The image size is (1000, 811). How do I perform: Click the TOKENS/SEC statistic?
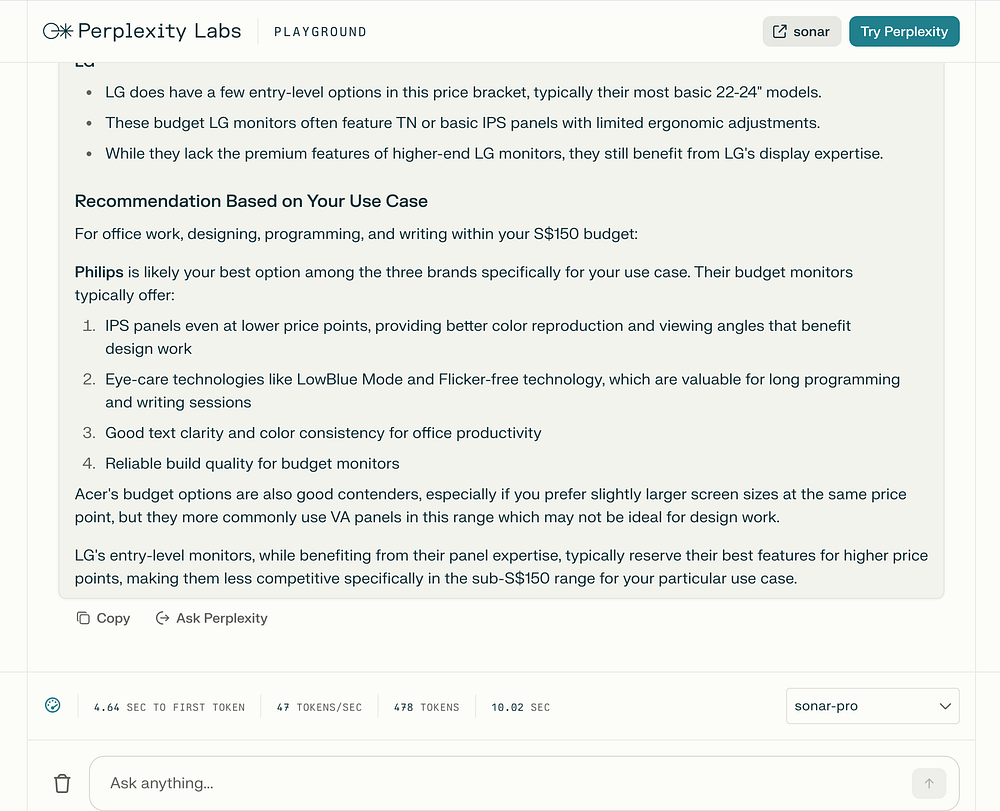click(319, 707)
